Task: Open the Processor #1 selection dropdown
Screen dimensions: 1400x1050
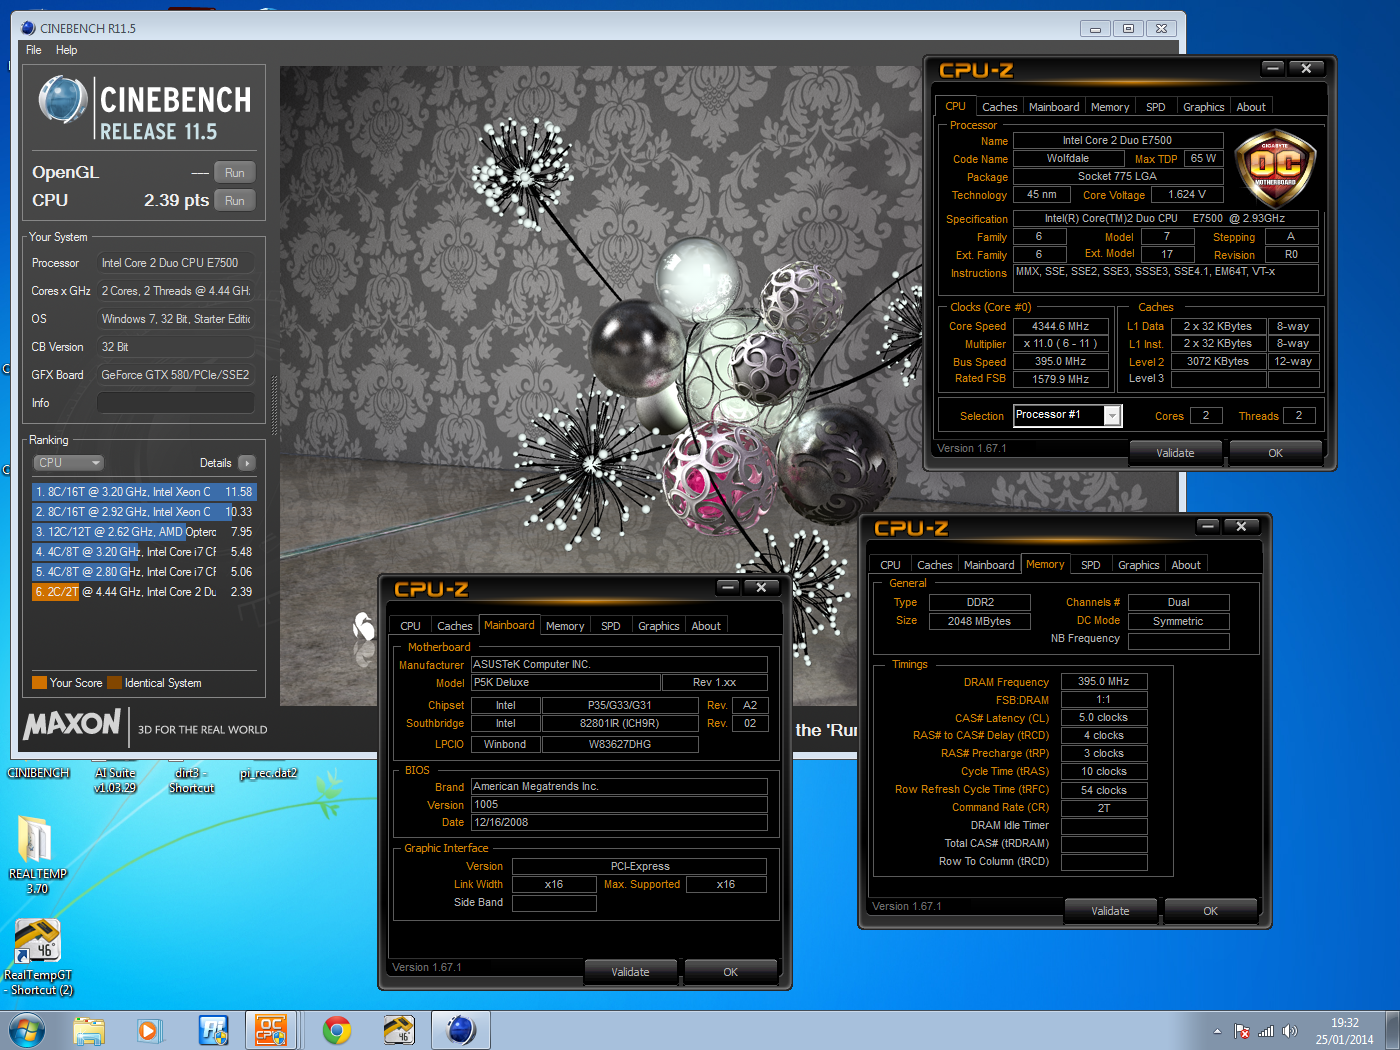Action: point(1067,415)
